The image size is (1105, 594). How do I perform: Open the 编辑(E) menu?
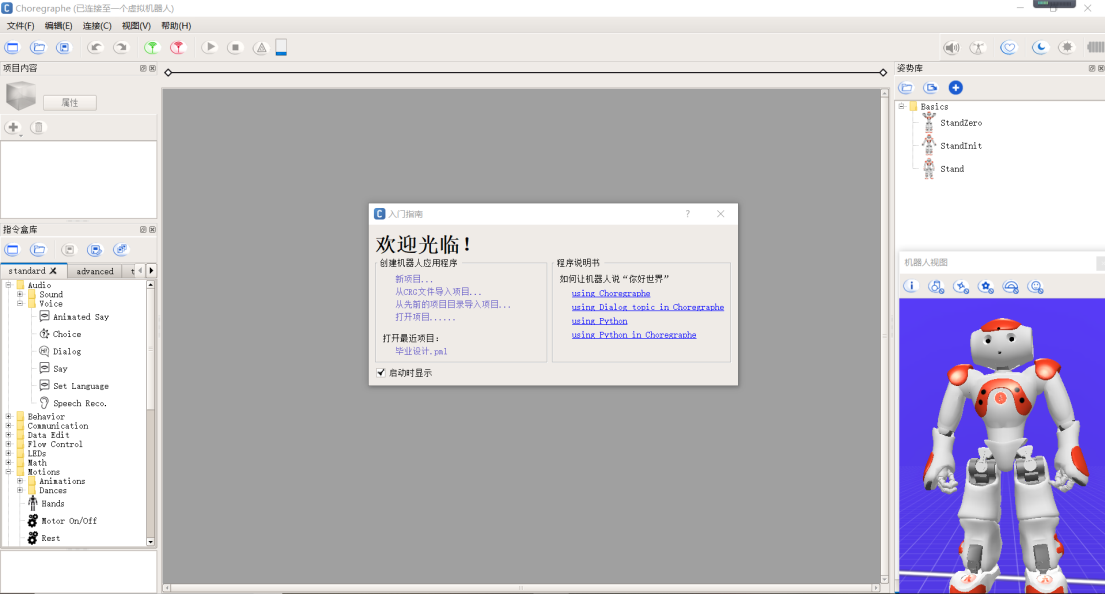click(58, 25)
